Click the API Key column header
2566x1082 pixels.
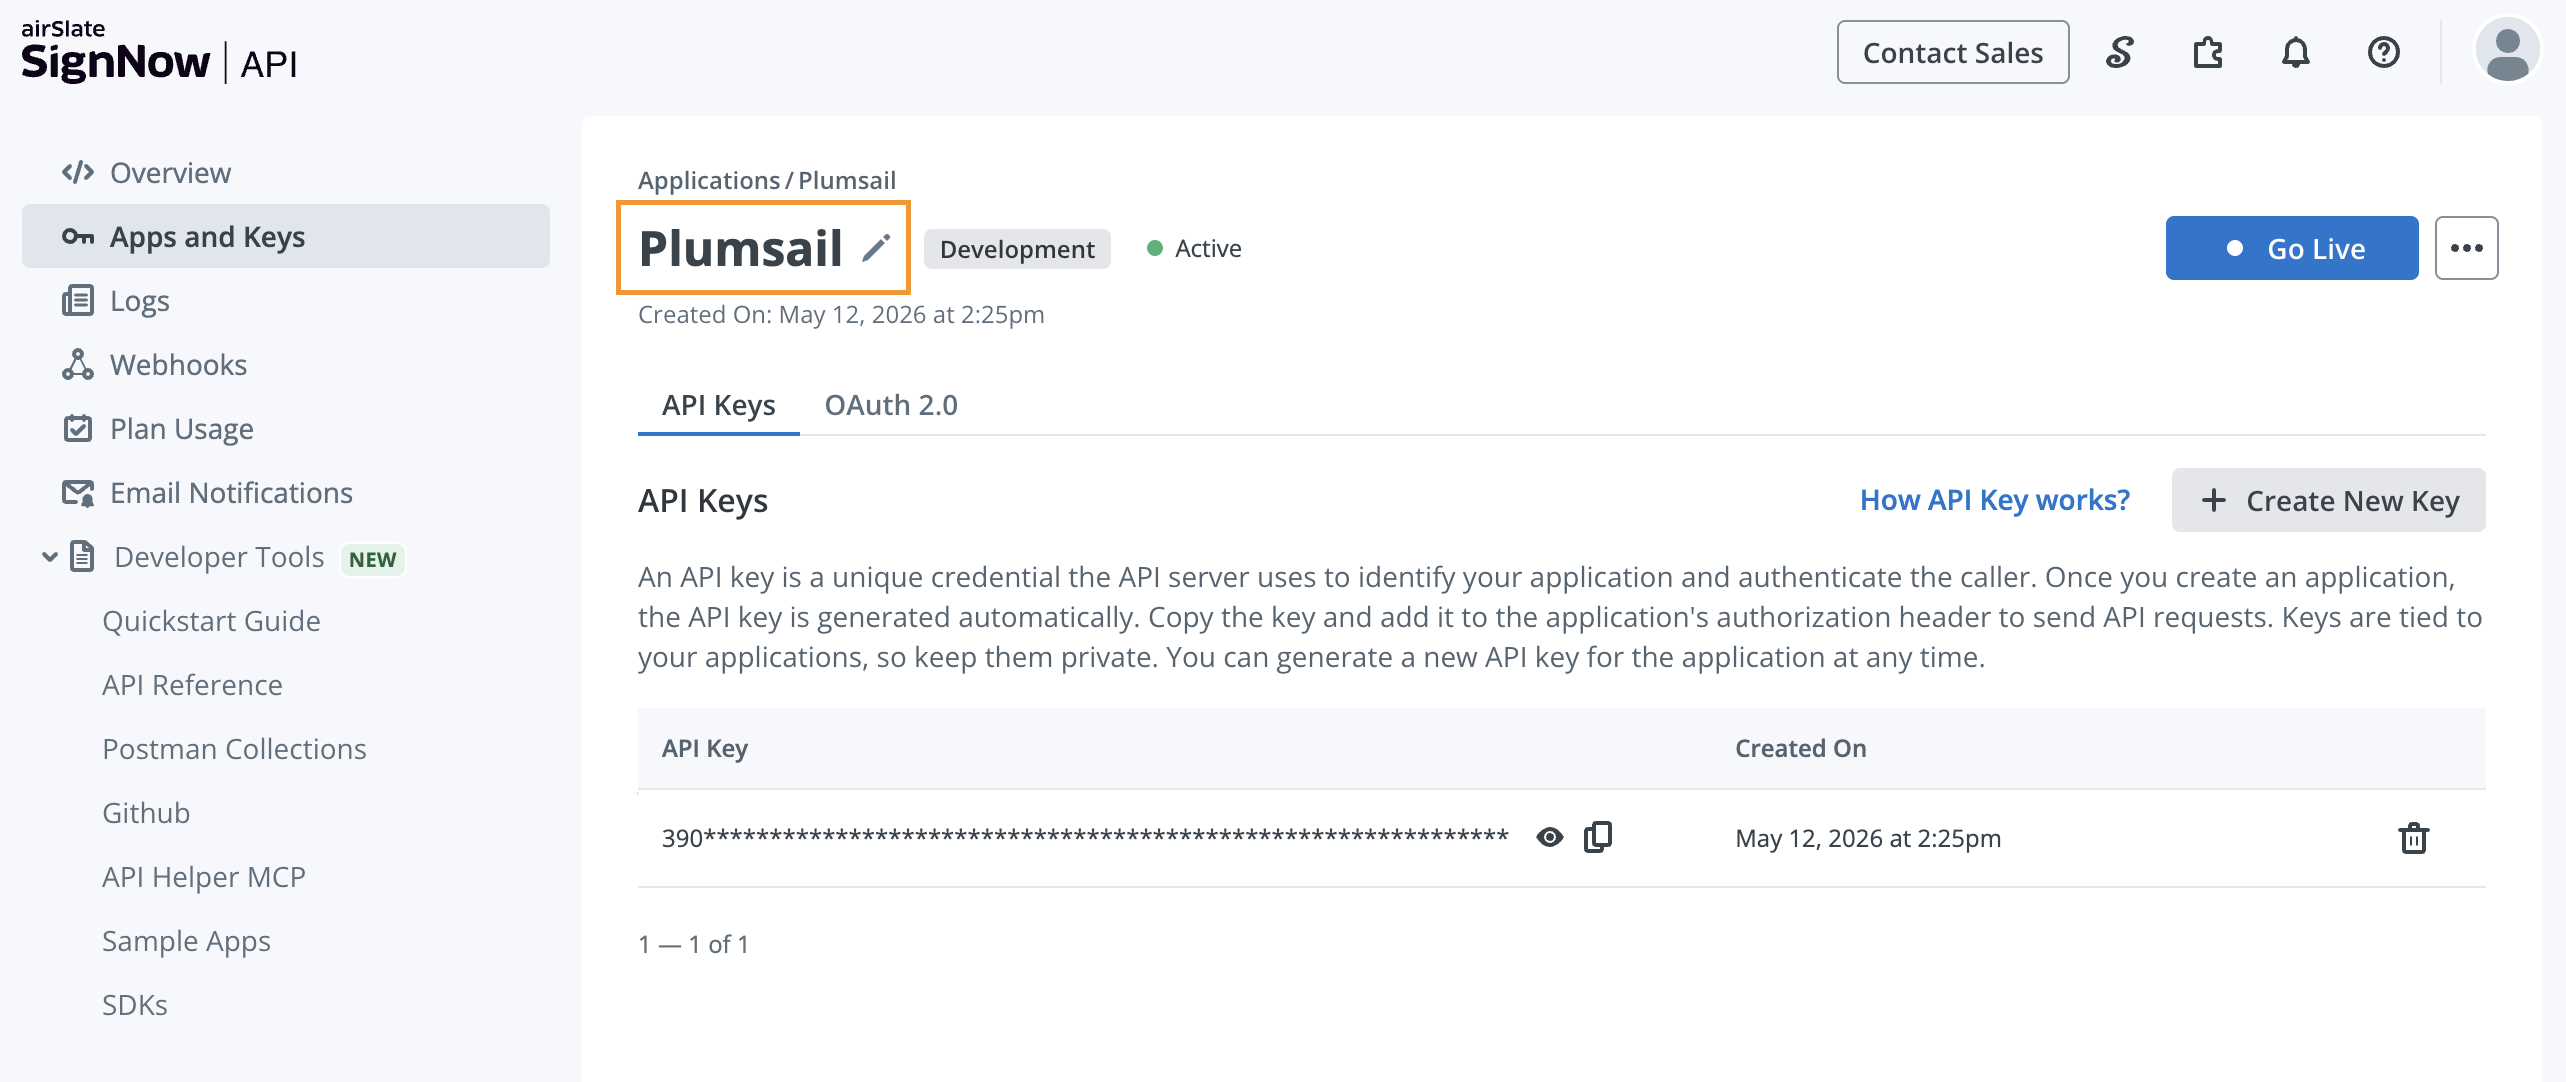tap(704, 748)
